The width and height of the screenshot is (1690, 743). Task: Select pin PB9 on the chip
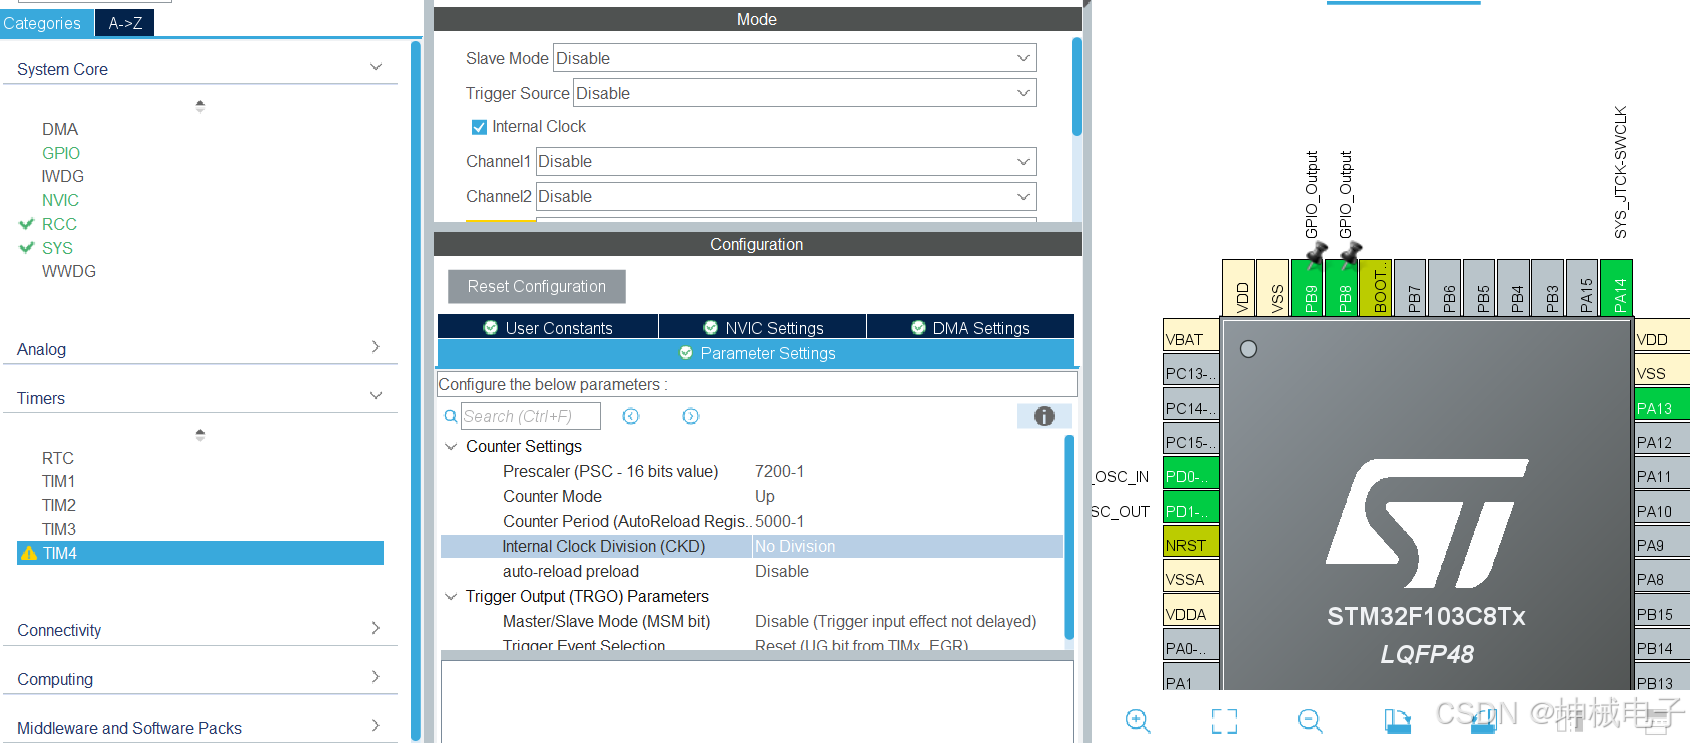[x=1307, y=287]
